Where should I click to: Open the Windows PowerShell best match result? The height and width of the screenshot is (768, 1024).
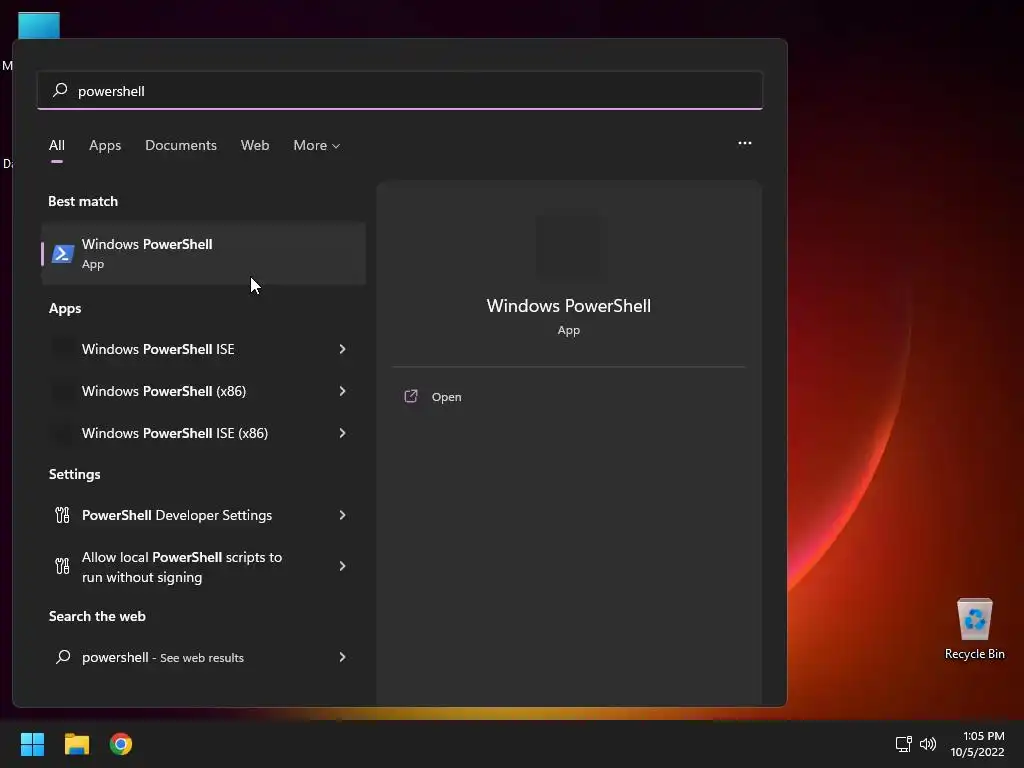(x=203, y=253)
